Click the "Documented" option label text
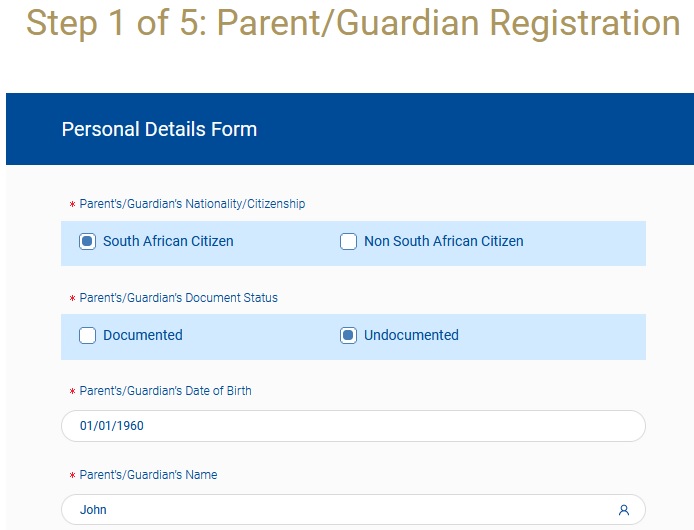Image resolution: width=694 pixels, height=530 pixels. pyautogui.click(x=143, y=335)
